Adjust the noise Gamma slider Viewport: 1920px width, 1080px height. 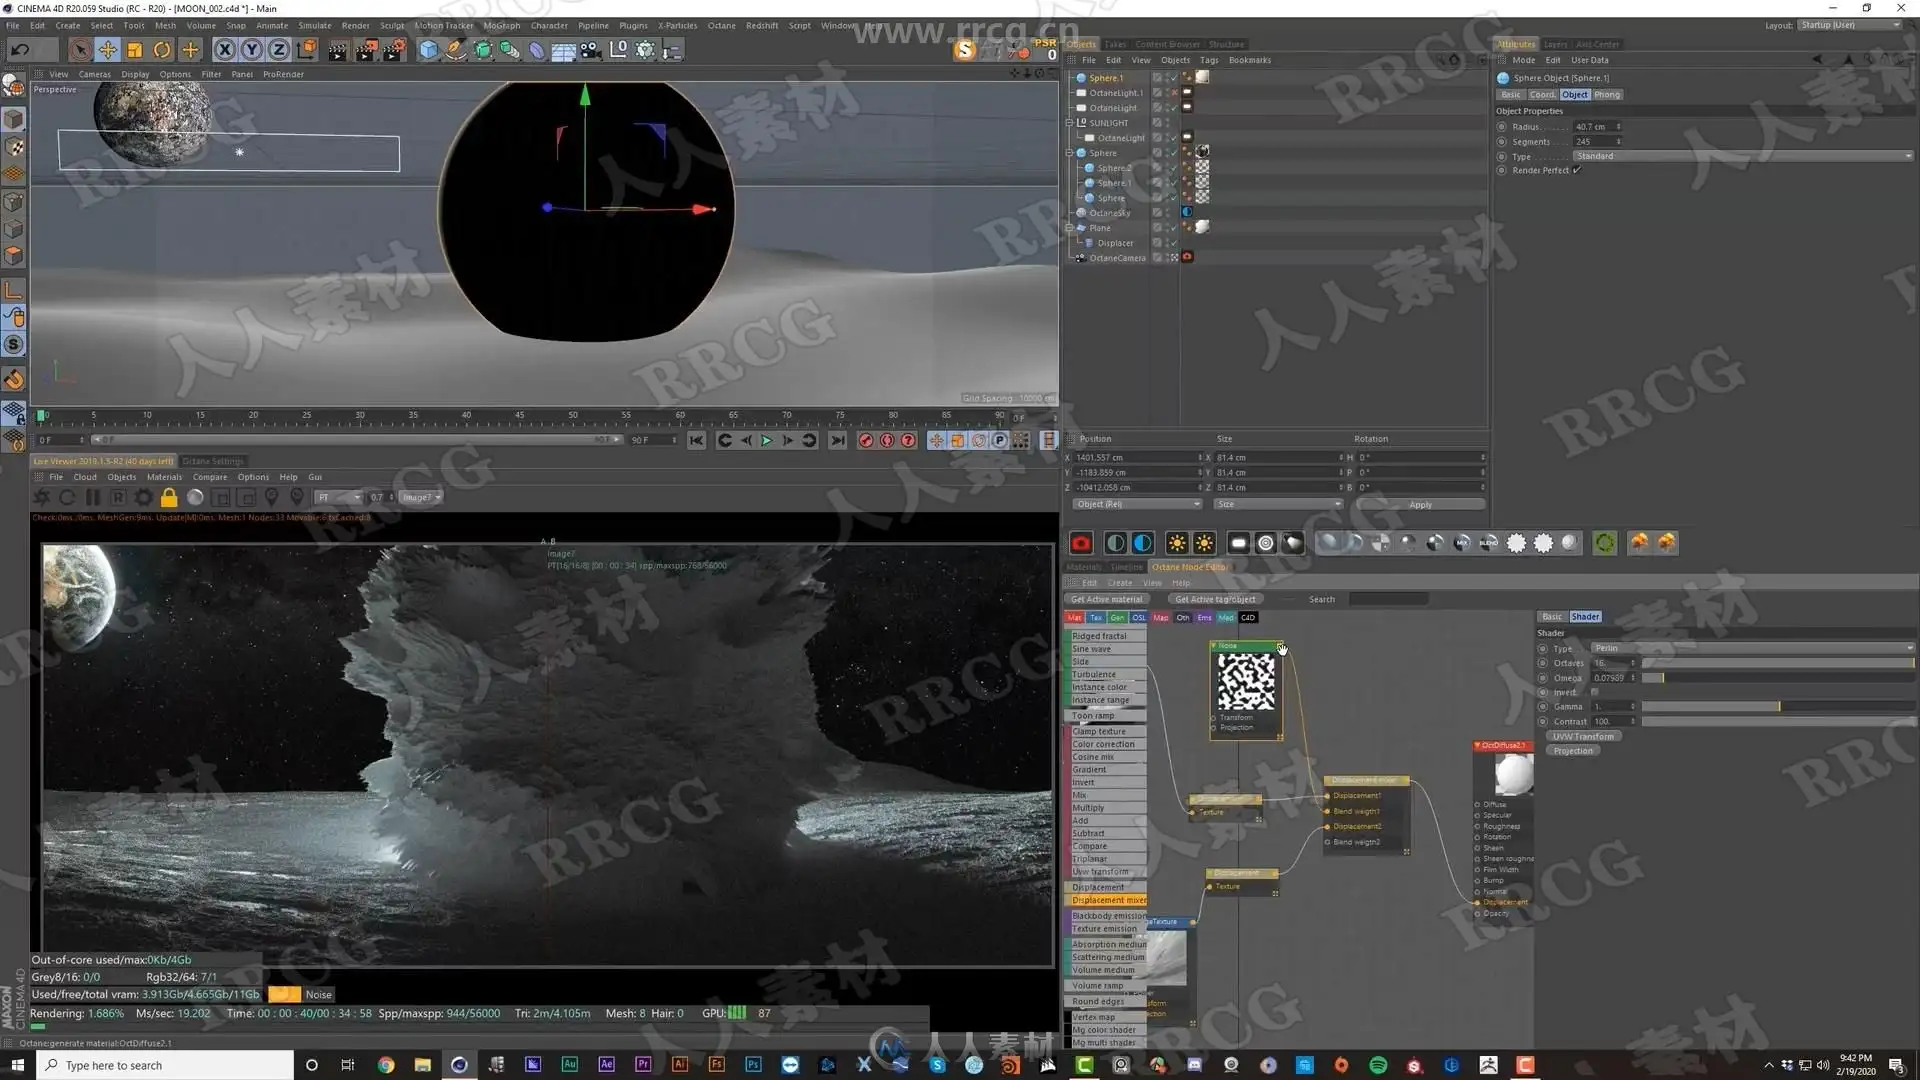1777,707
